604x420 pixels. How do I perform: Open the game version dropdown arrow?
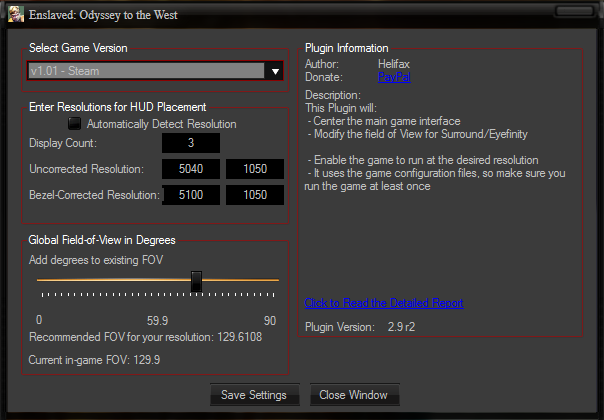pyautogui.click(x=275, y=71)
